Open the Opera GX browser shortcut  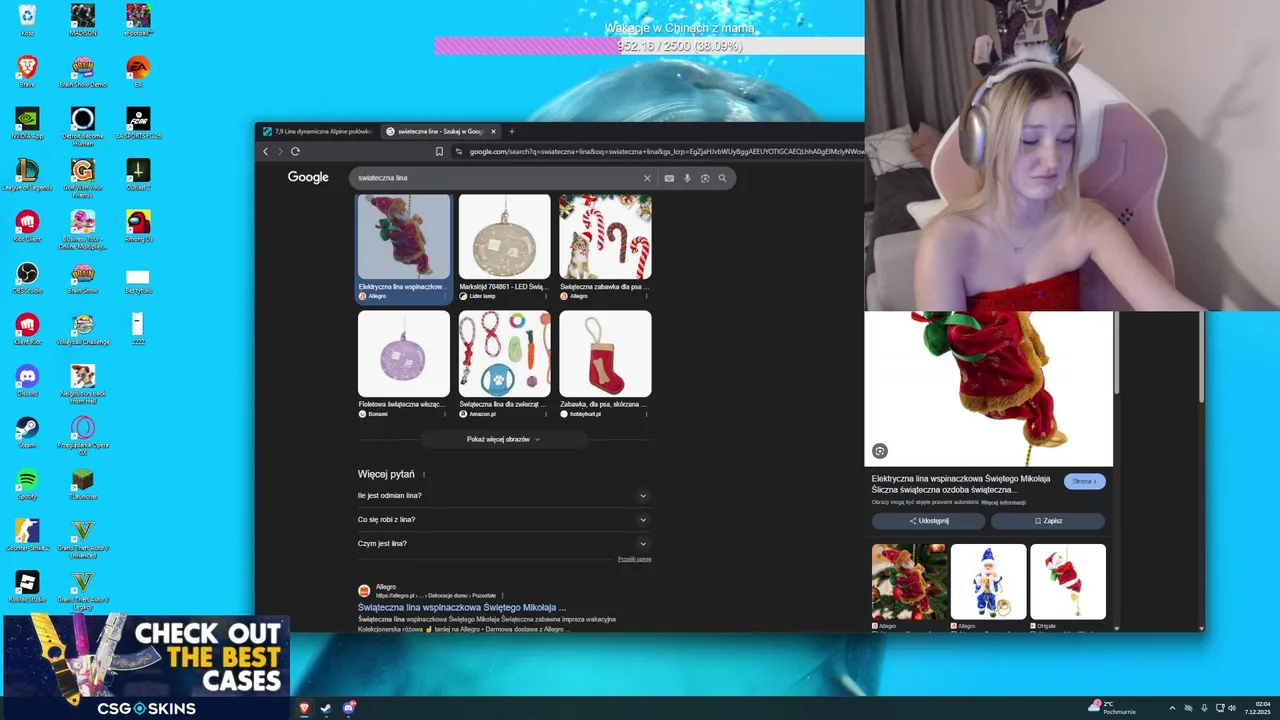point(83,434)
